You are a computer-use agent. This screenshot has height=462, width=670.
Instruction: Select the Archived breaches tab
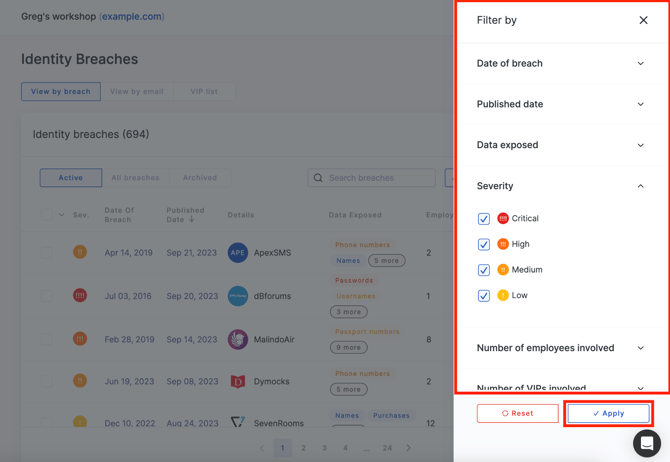(200, 178)
